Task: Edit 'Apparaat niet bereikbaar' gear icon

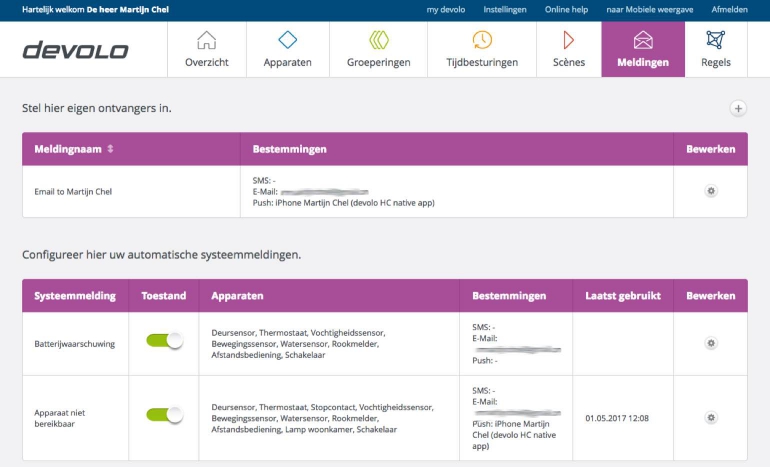Action: click(x=711, y=417)
